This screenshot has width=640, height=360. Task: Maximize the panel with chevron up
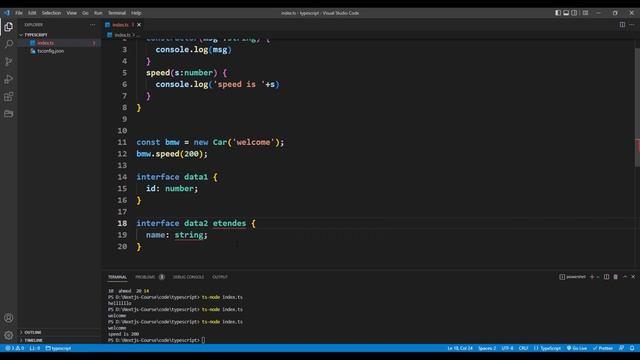(625, 277)
